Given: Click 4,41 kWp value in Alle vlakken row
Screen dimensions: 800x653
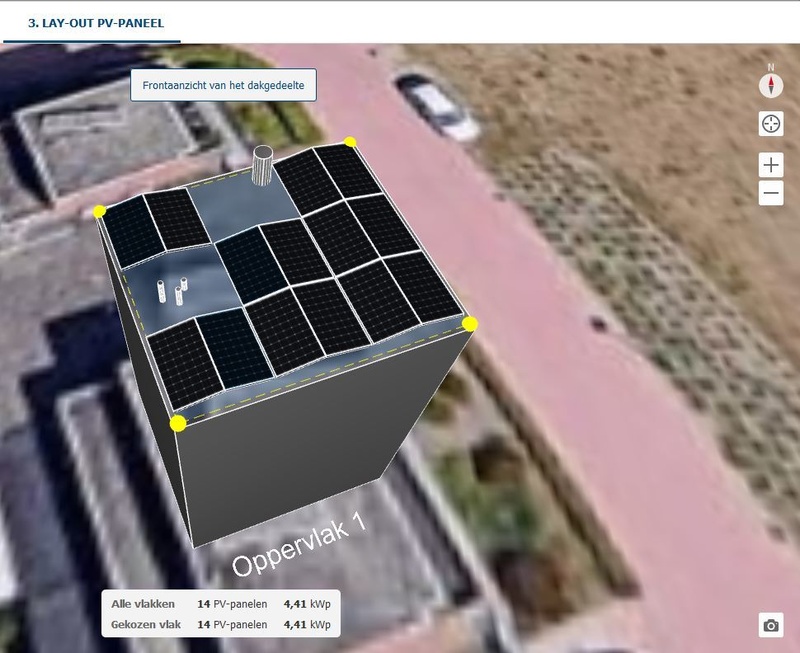Looking at the screenshot, I should pos(307,604).
